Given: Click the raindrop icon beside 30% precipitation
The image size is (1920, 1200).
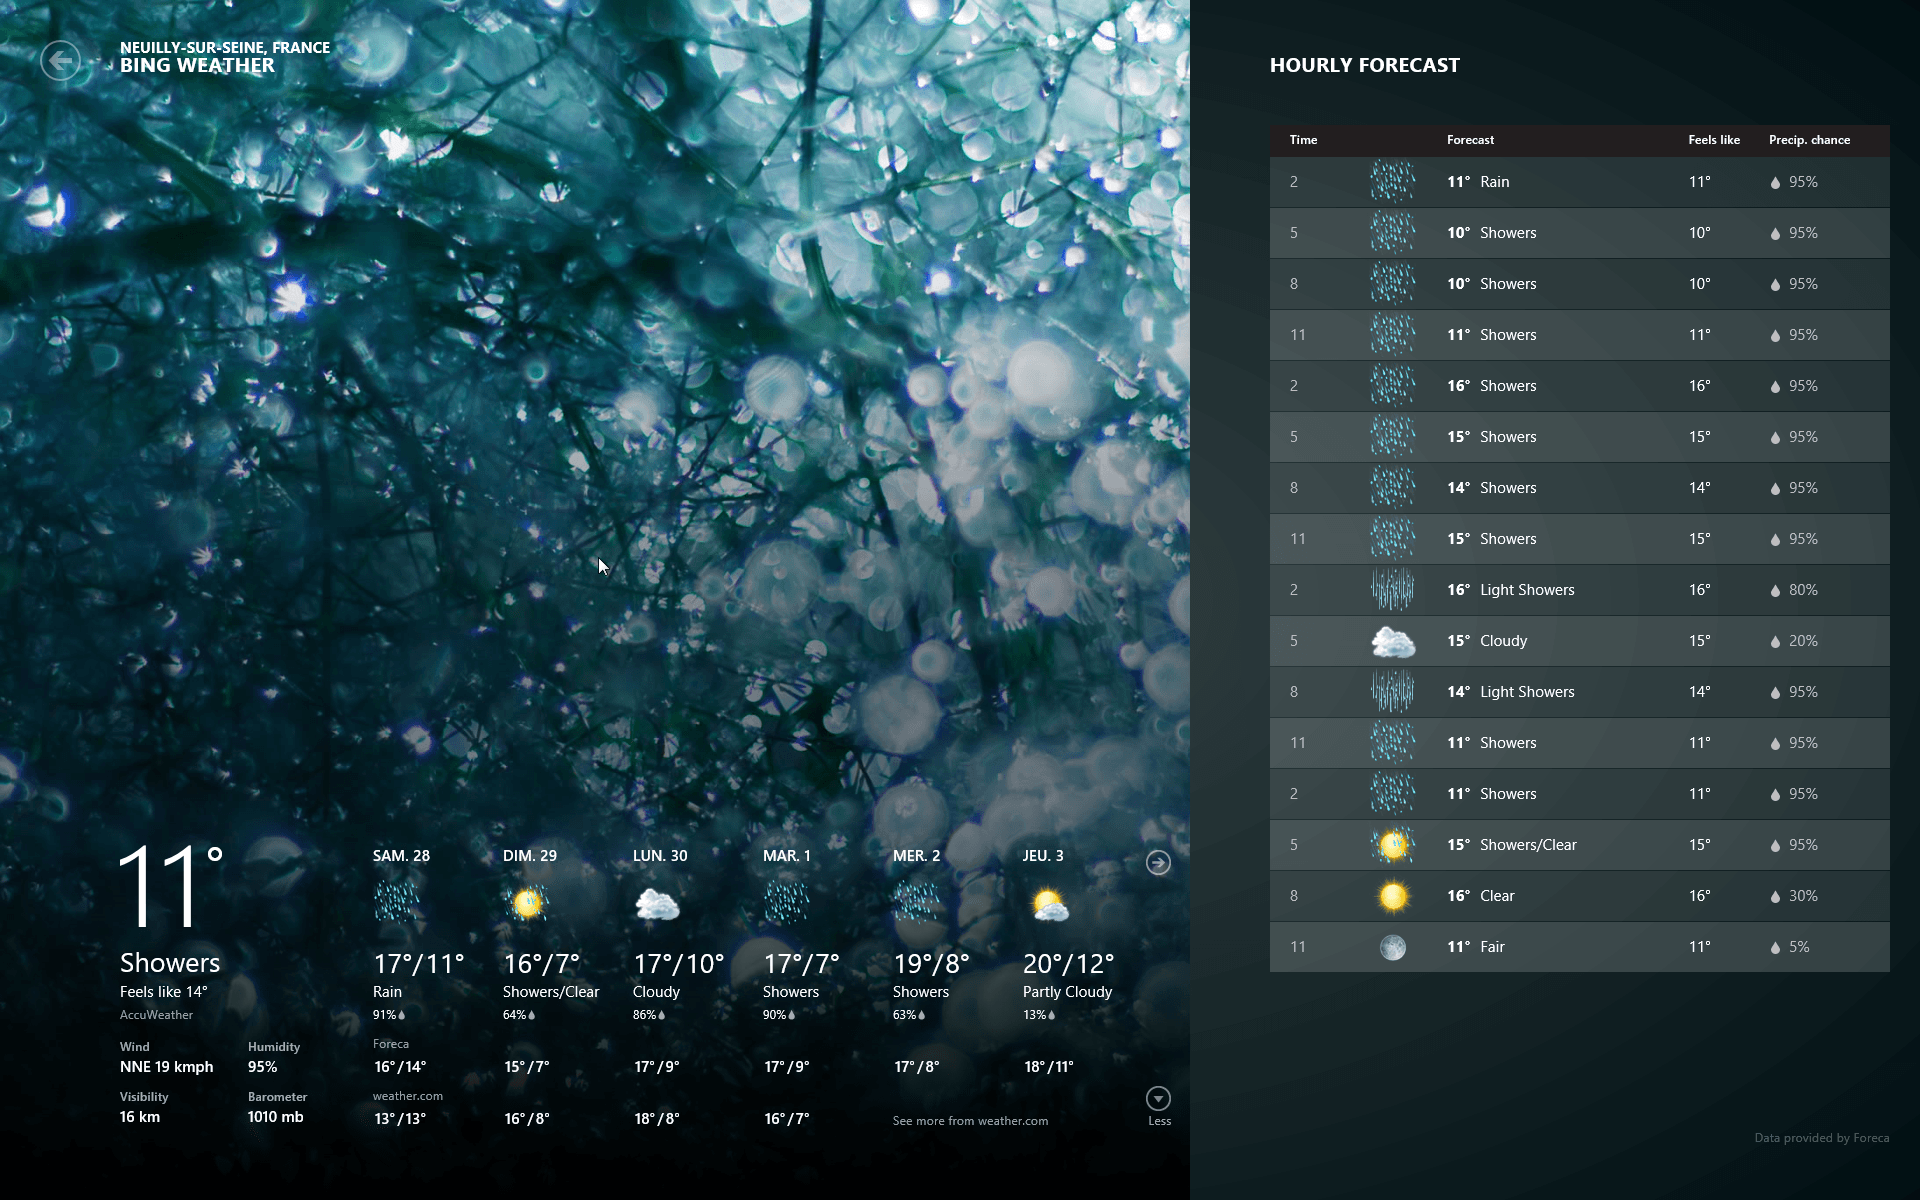Looking at the screenshot, I should [x=1775, y=897].
